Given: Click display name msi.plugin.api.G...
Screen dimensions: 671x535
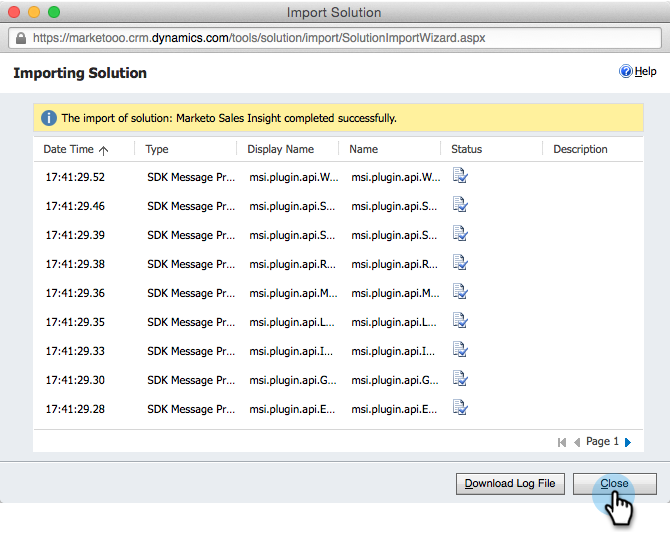Looking at the screenshot, I should (293, 380).
